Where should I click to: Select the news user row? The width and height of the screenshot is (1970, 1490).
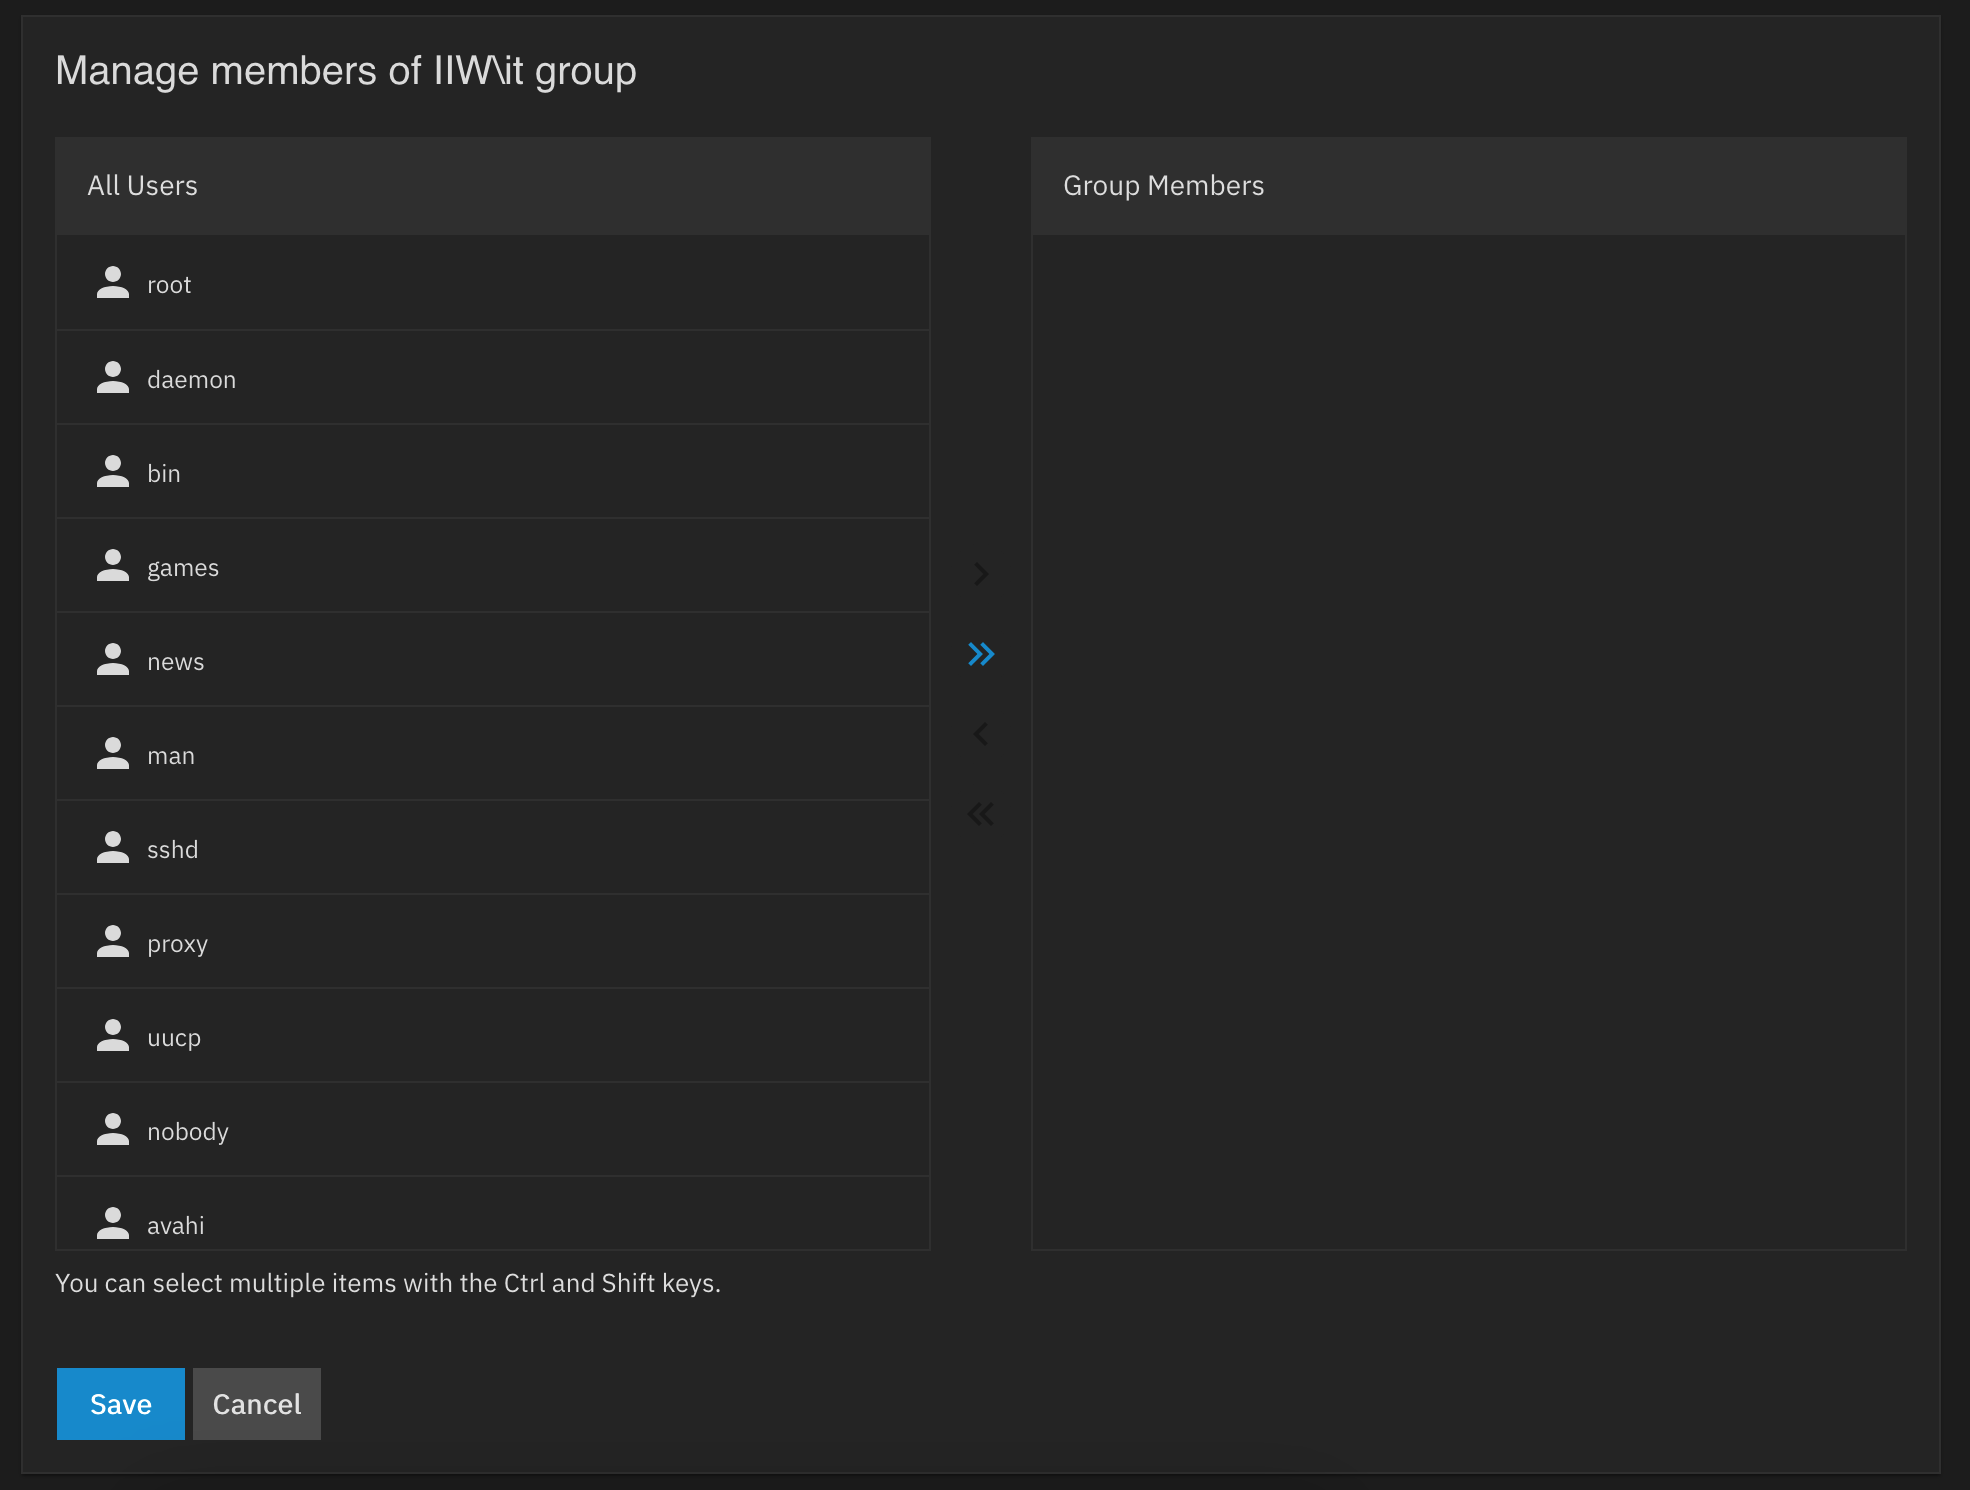(493, 660)
